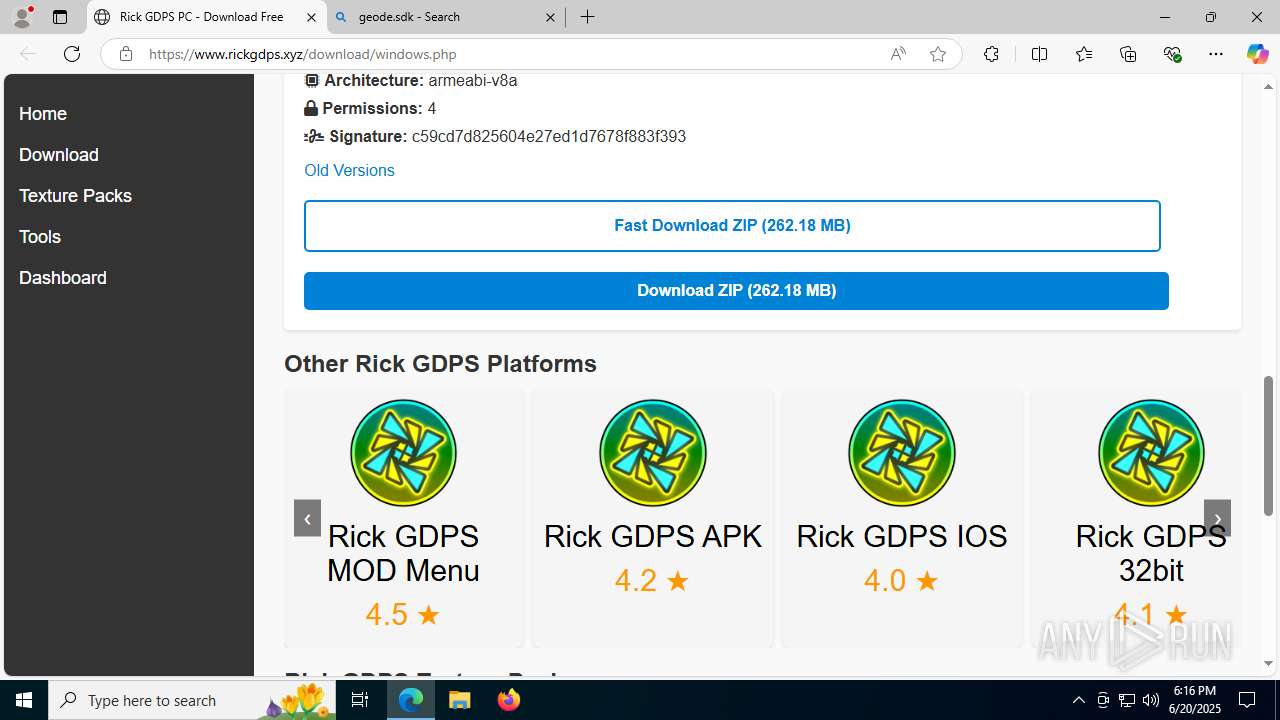Select Rick GDPS IOS title
Screen dimensions: 1280x720
click(902, 536)
